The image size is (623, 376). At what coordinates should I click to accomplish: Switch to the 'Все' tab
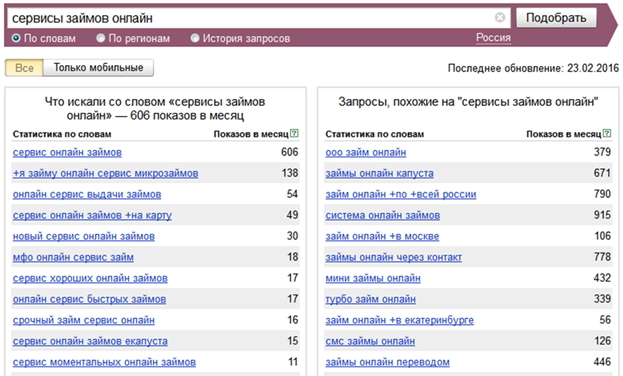tap(24, 68)
